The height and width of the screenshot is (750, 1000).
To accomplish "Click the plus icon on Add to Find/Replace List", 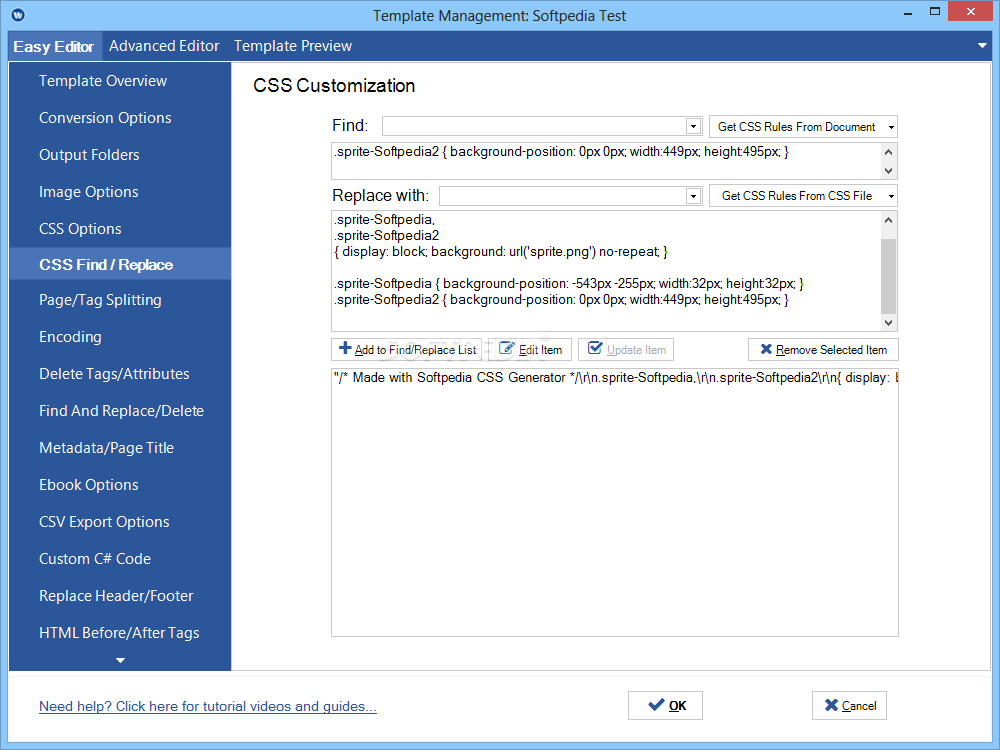I will point(345,348).
